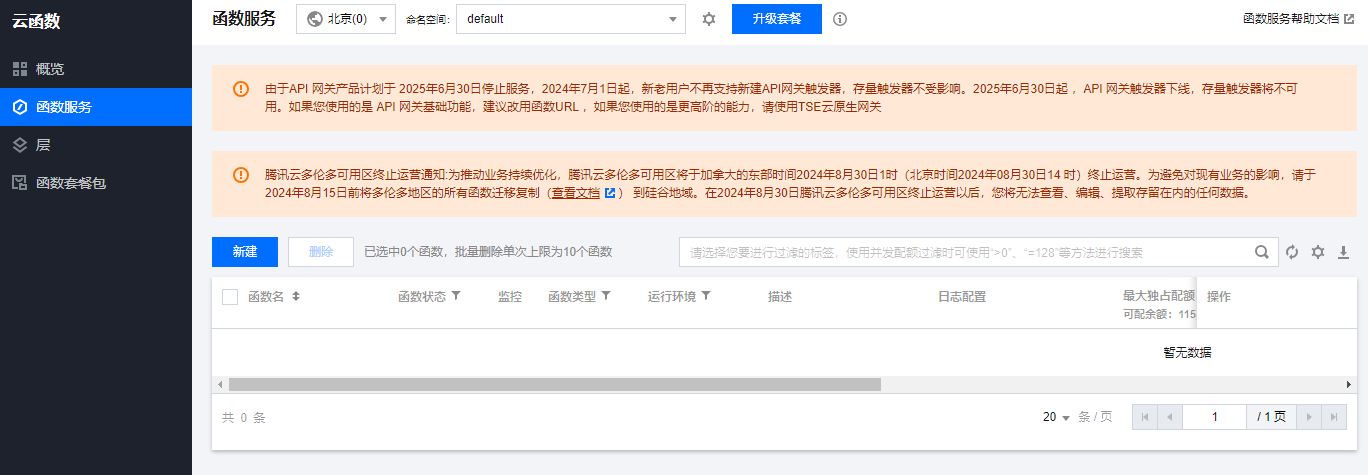The image size is (1368, 475).
Task: Click the scrollbar left arrow
Action: 220,384
